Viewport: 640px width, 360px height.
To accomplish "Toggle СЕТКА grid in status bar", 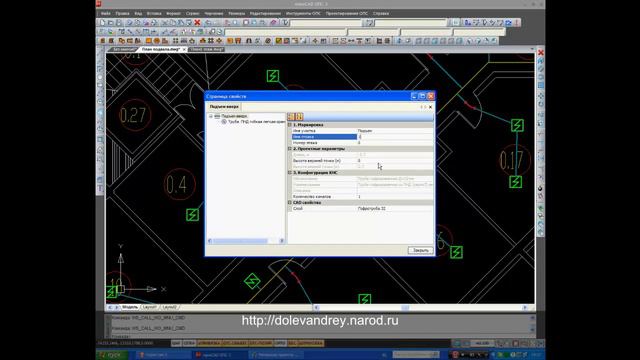I will [x=189, y=343].
